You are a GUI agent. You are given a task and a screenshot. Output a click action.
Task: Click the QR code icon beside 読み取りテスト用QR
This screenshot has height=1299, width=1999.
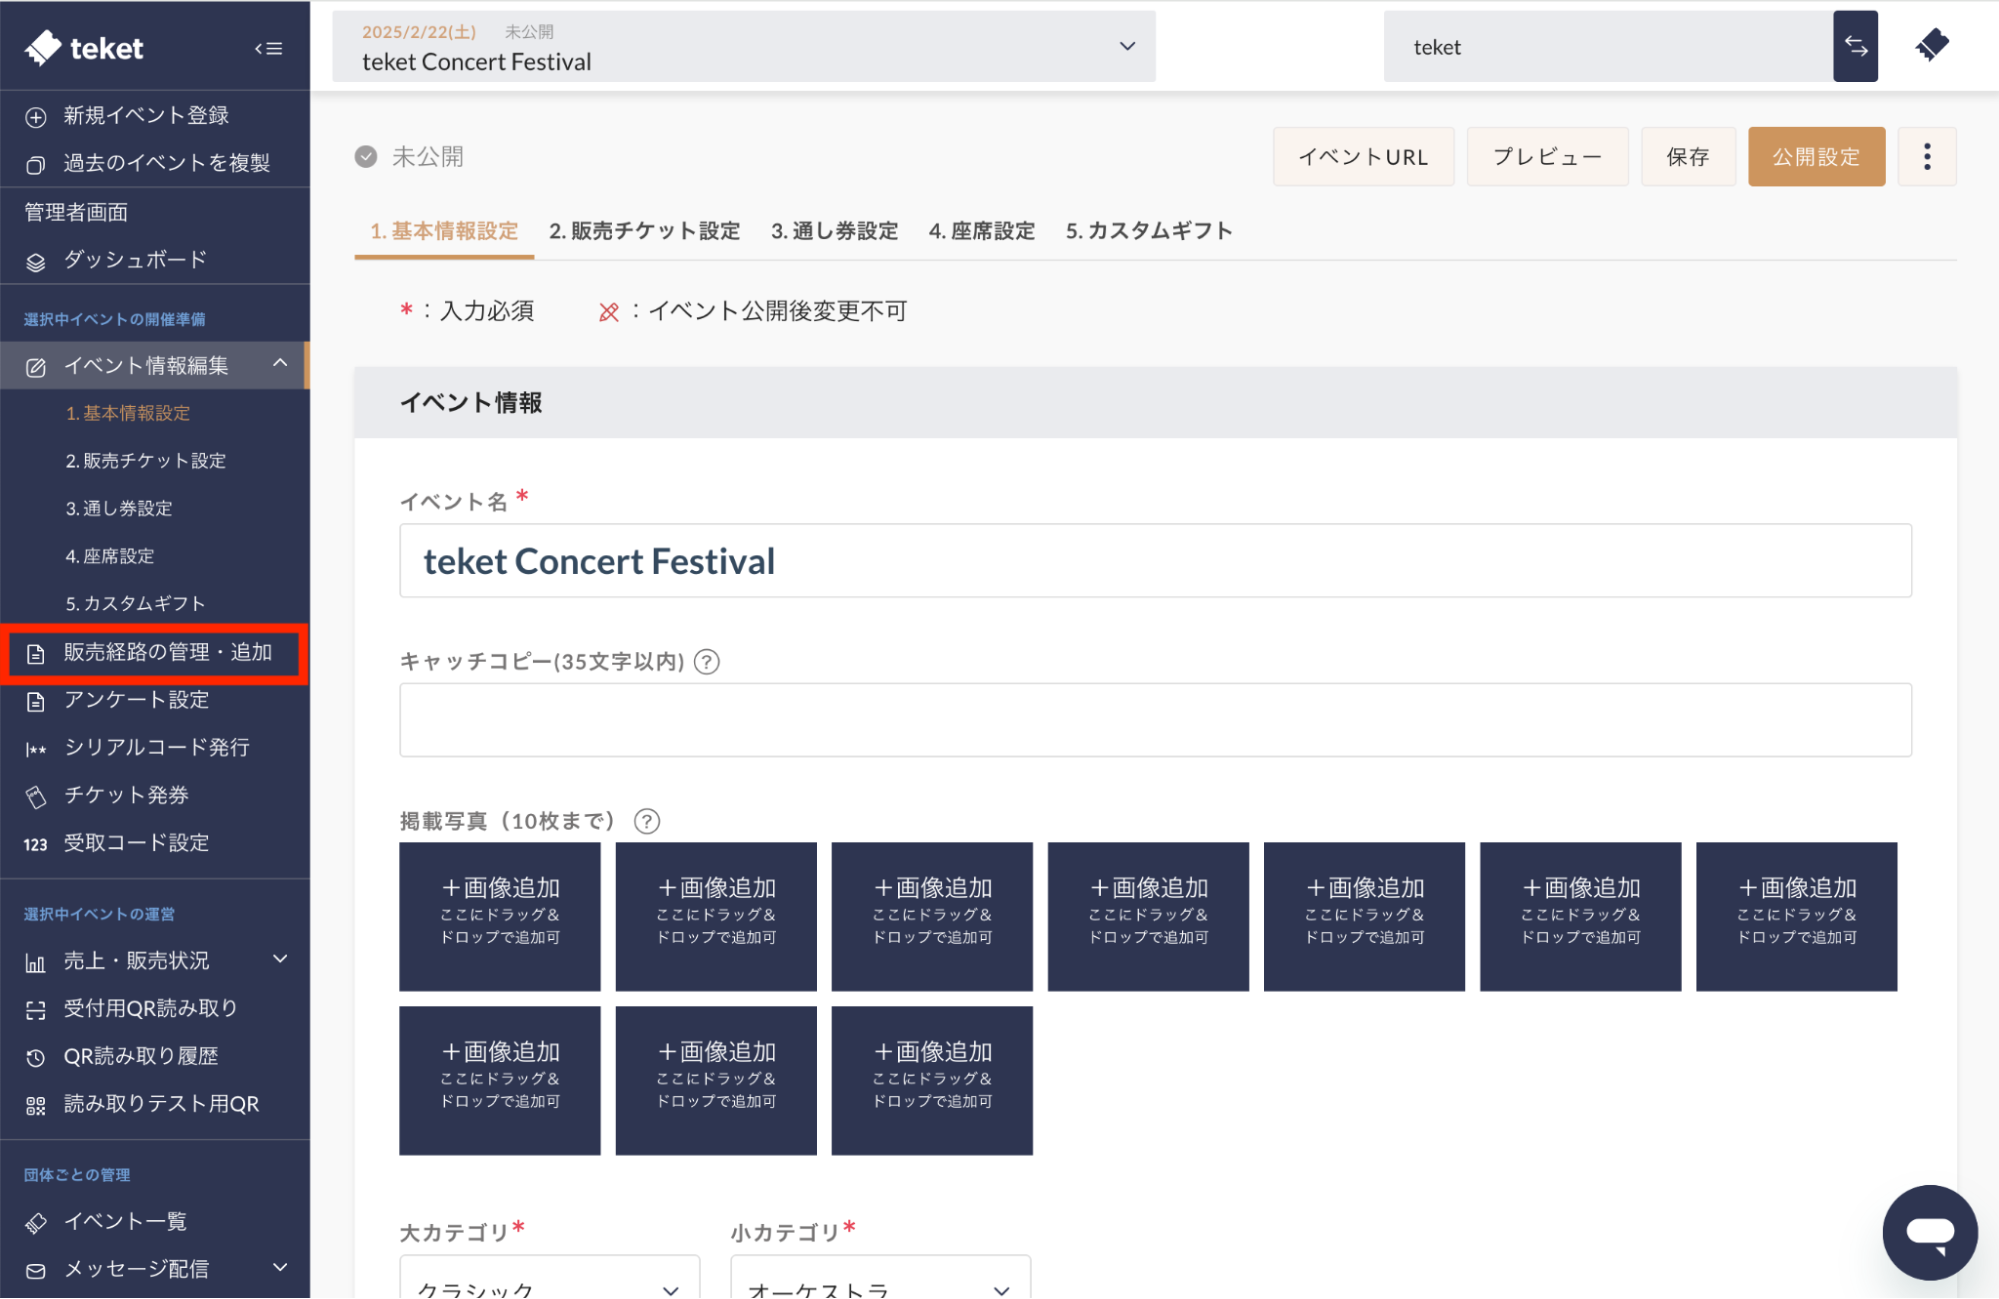(x=36, y=1106)
